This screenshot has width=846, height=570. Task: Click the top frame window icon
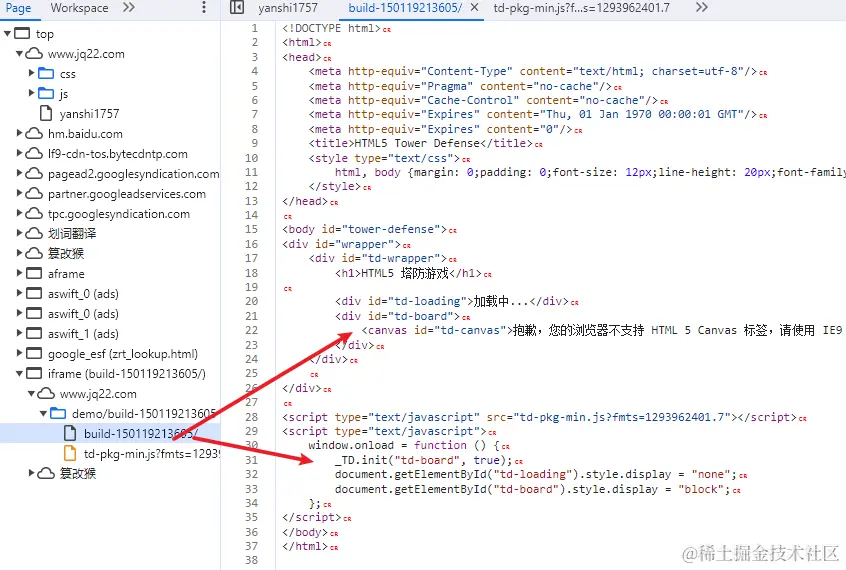click(22, 33)
